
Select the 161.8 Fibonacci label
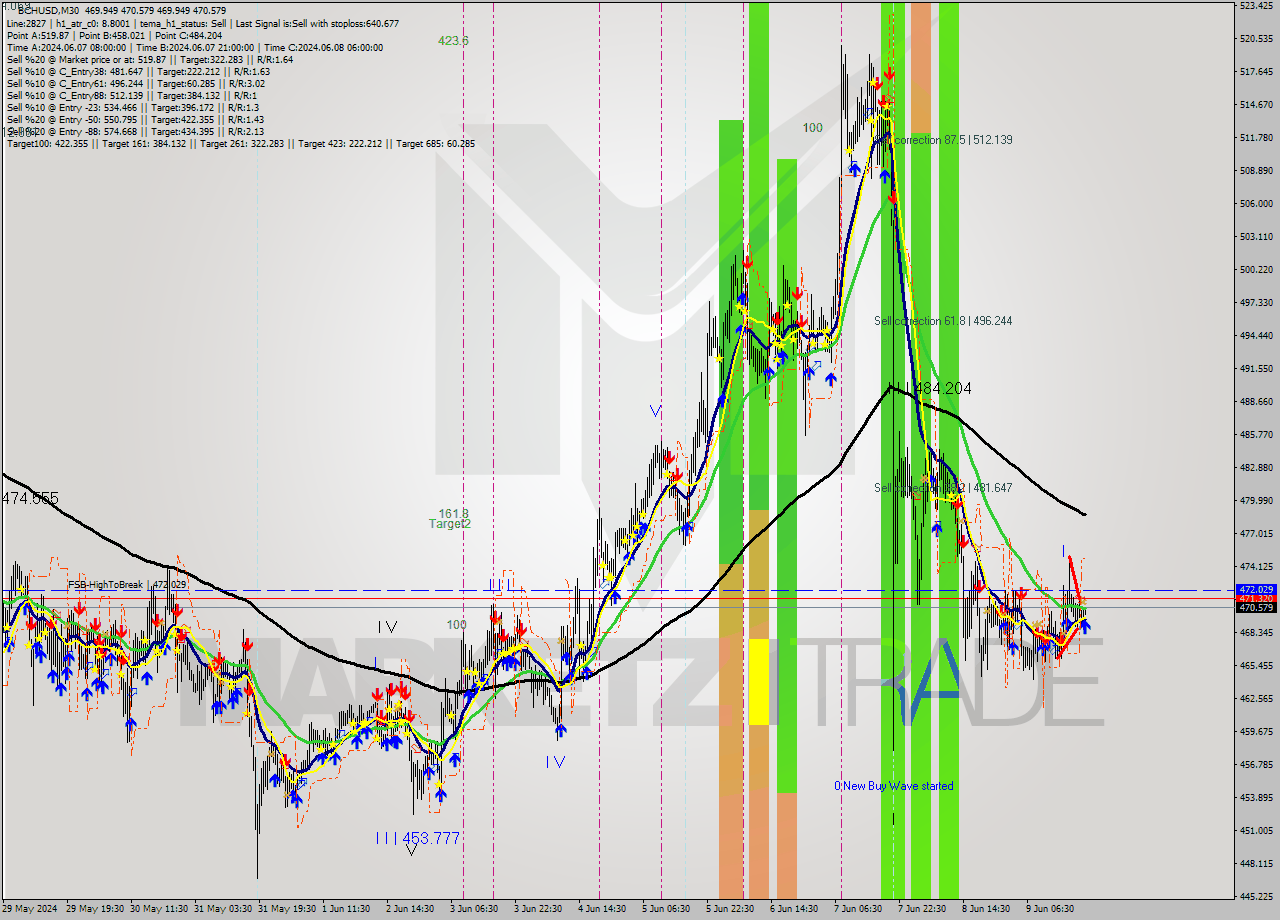(x=453, y=513)
